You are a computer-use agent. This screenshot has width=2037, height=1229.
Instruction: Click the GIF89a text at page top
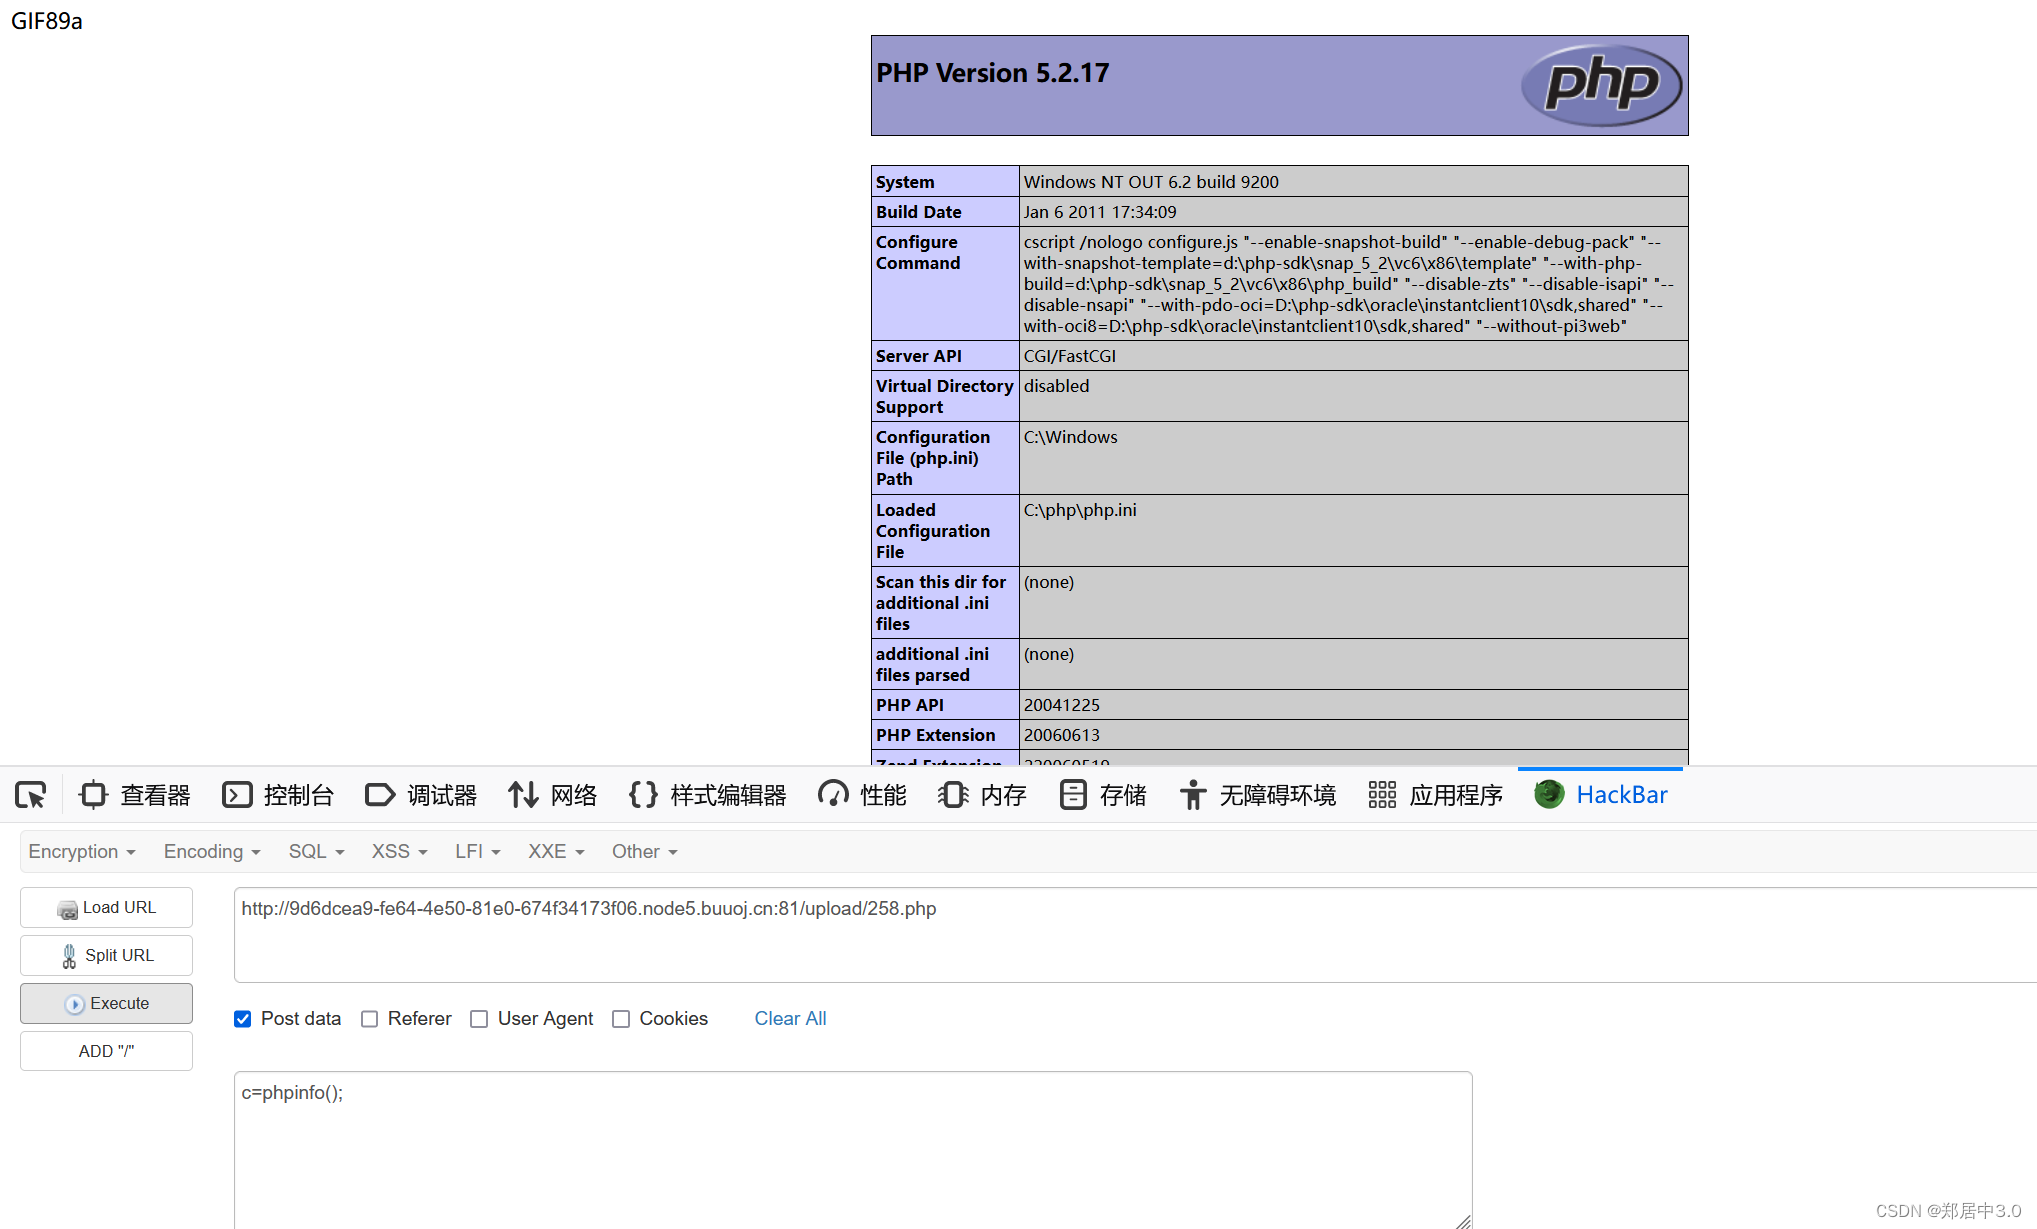pos(46,21)
